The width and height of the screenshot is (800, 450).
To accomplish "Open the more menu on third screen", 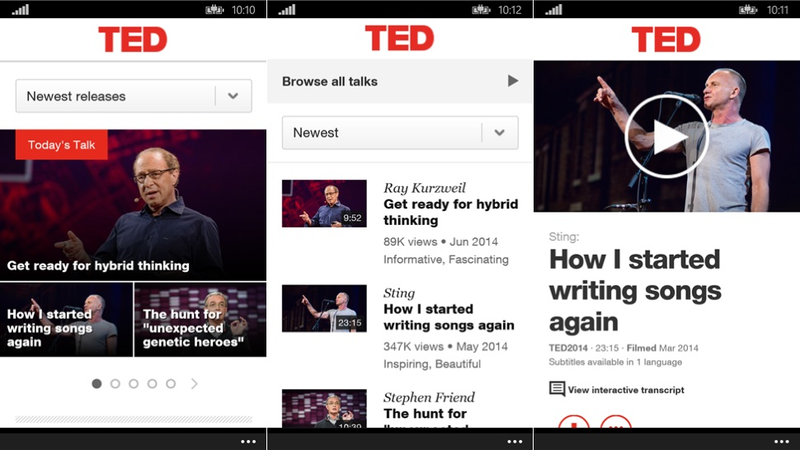I will 781,441.
